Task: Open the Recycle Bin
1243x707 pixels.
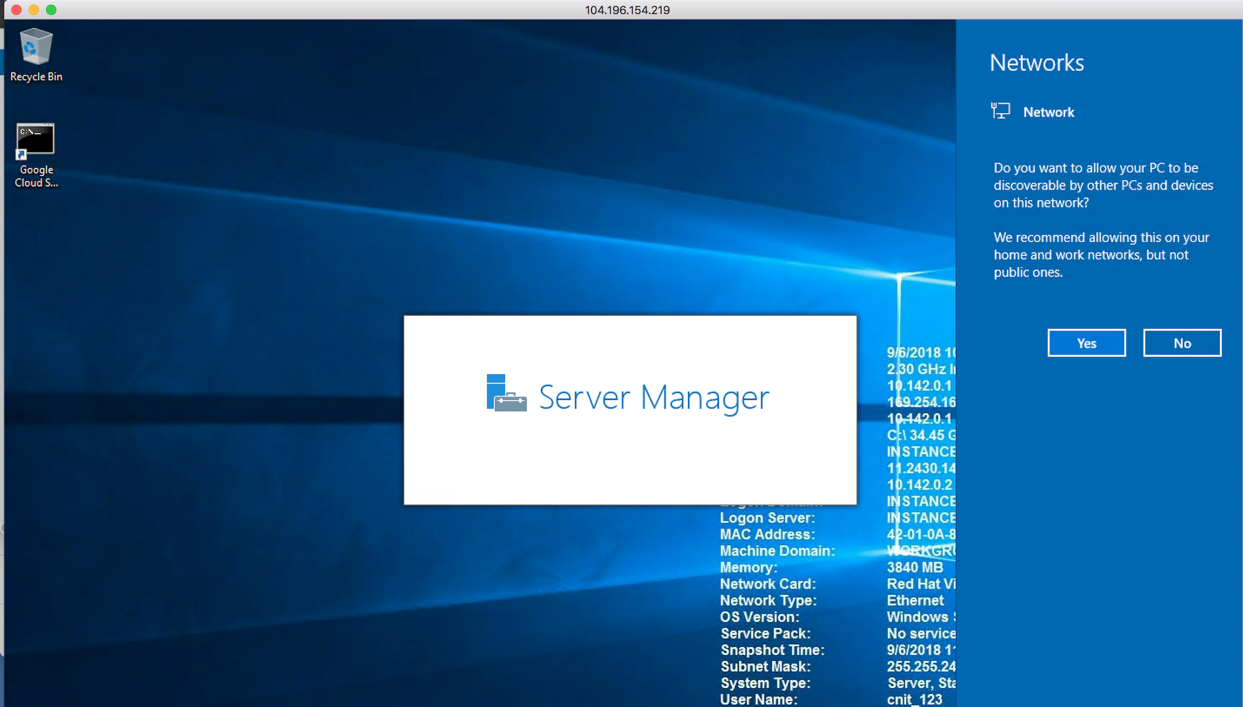Action: [x=35, y=45]
